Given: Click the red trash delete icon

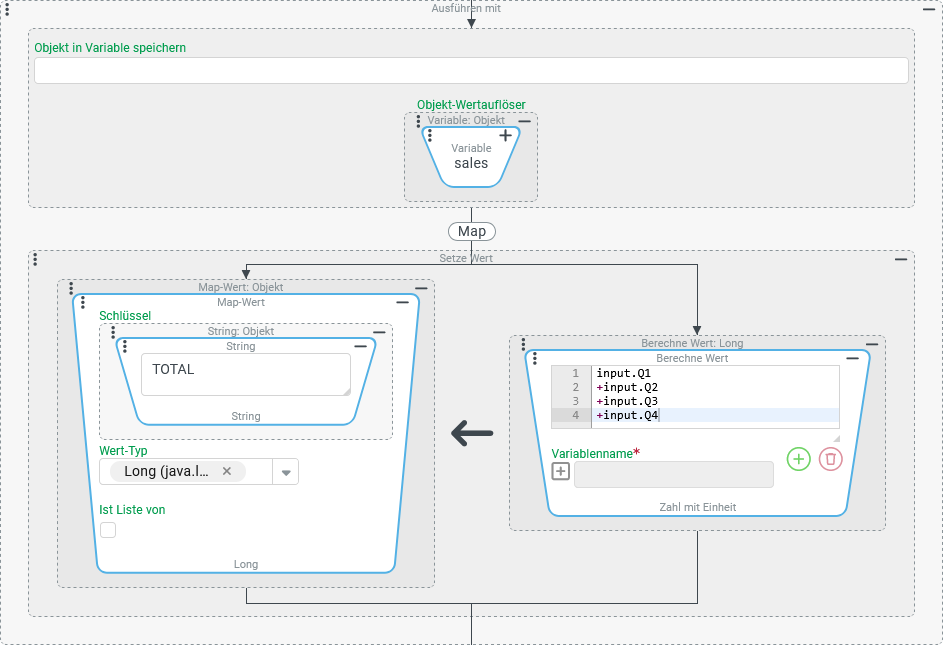Looking at the screenshot, I should coord(831,459).
